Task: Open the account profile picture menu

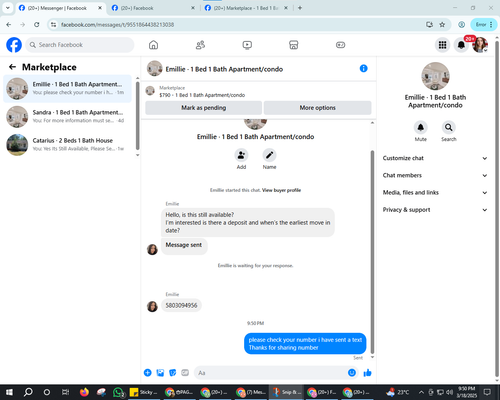Action: 480,45
